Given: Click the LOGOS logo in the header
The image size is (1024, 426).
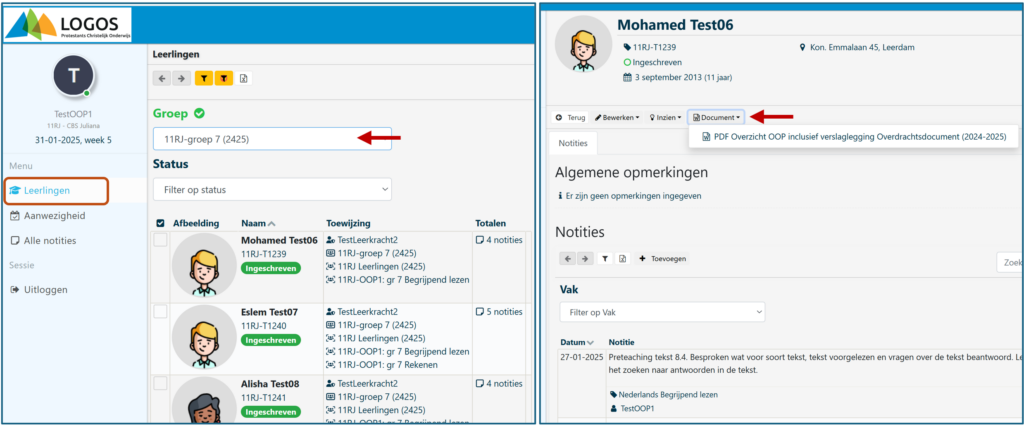Looking at the screenshot, I should pyautogui.click(x=68, y=25).
